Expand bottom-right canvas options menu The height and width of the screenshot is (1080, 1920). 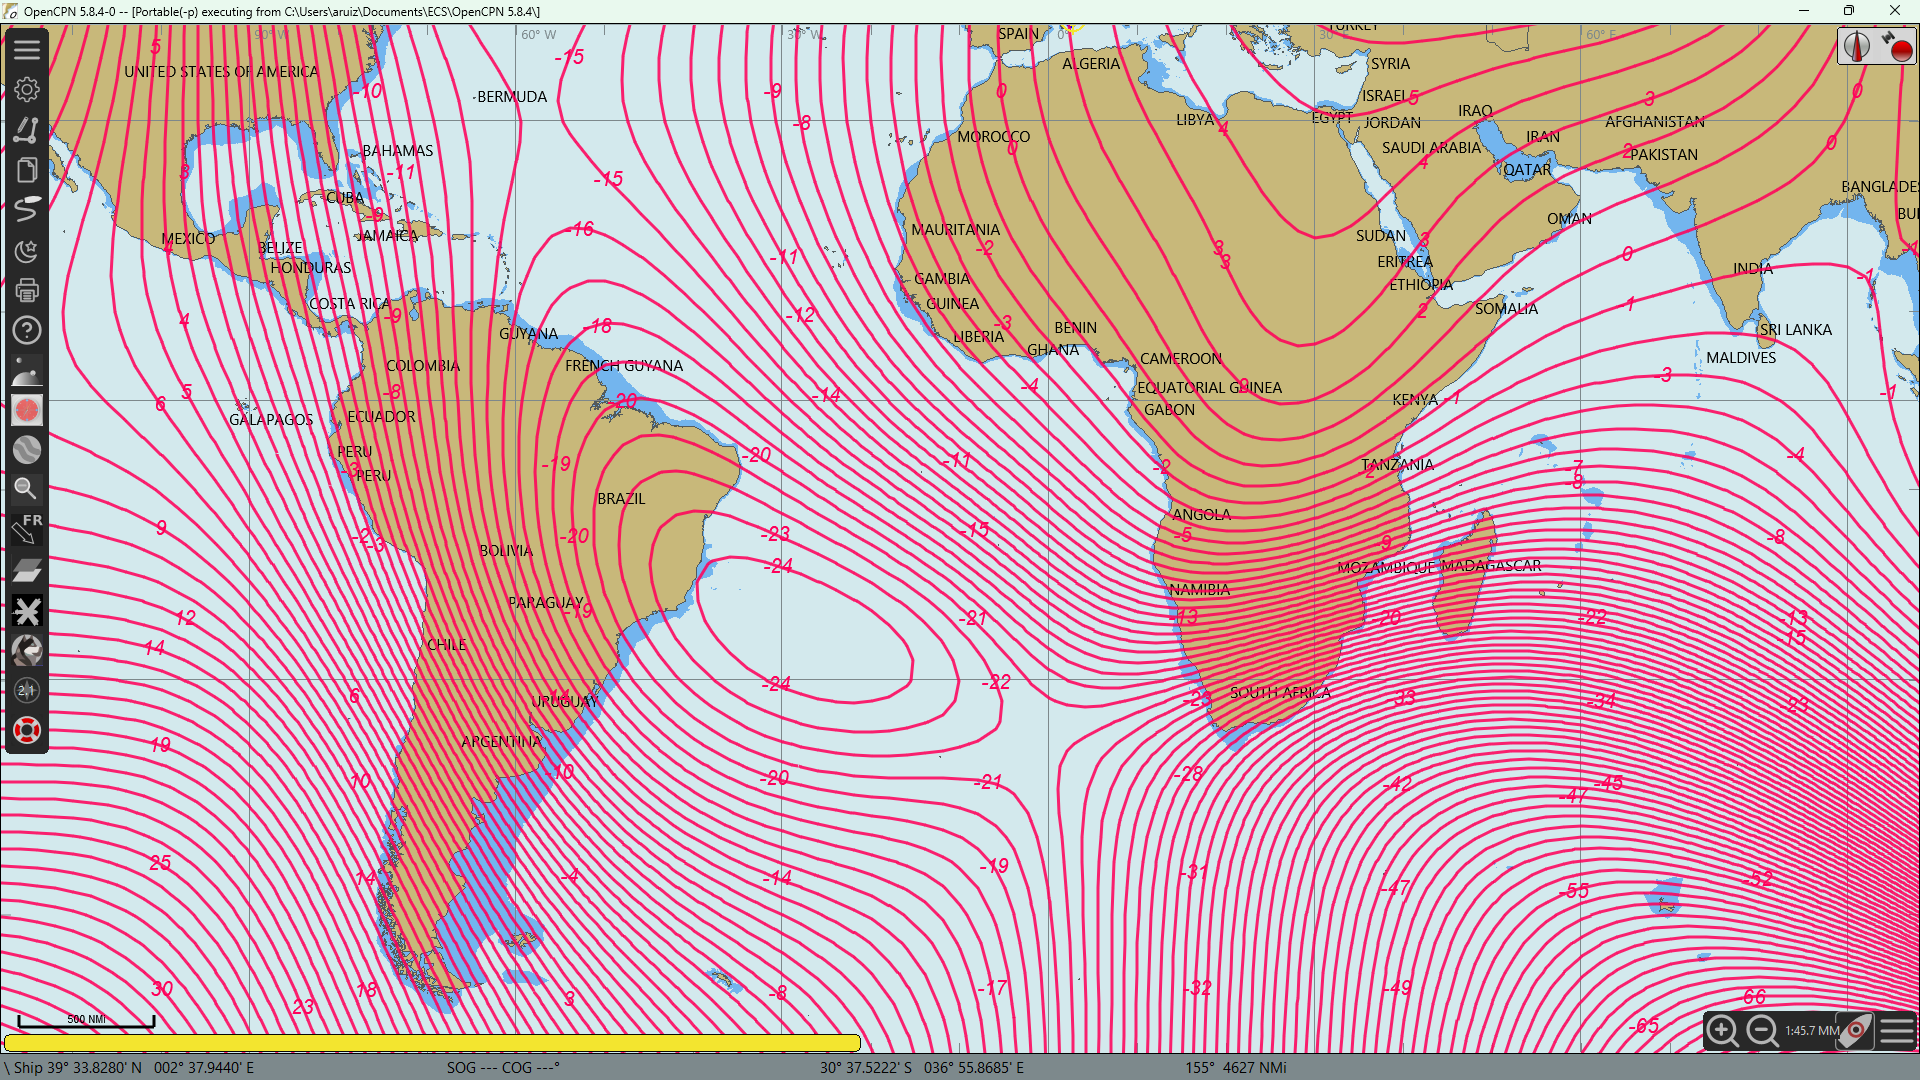1897,1030
